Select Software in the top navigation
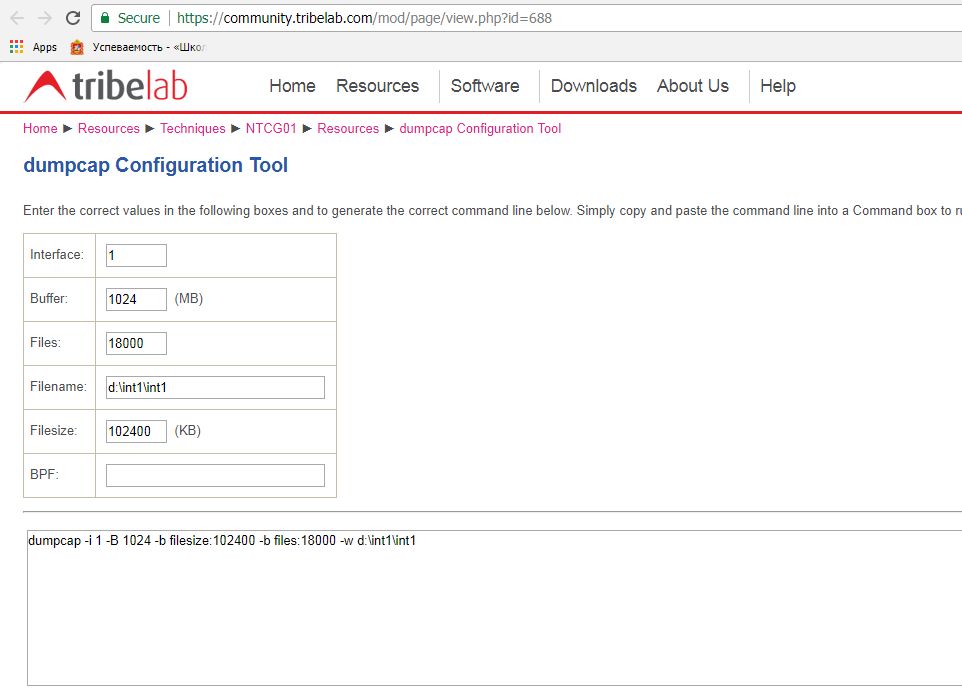Viewport: 962px width, 689px height. point(485,86)
